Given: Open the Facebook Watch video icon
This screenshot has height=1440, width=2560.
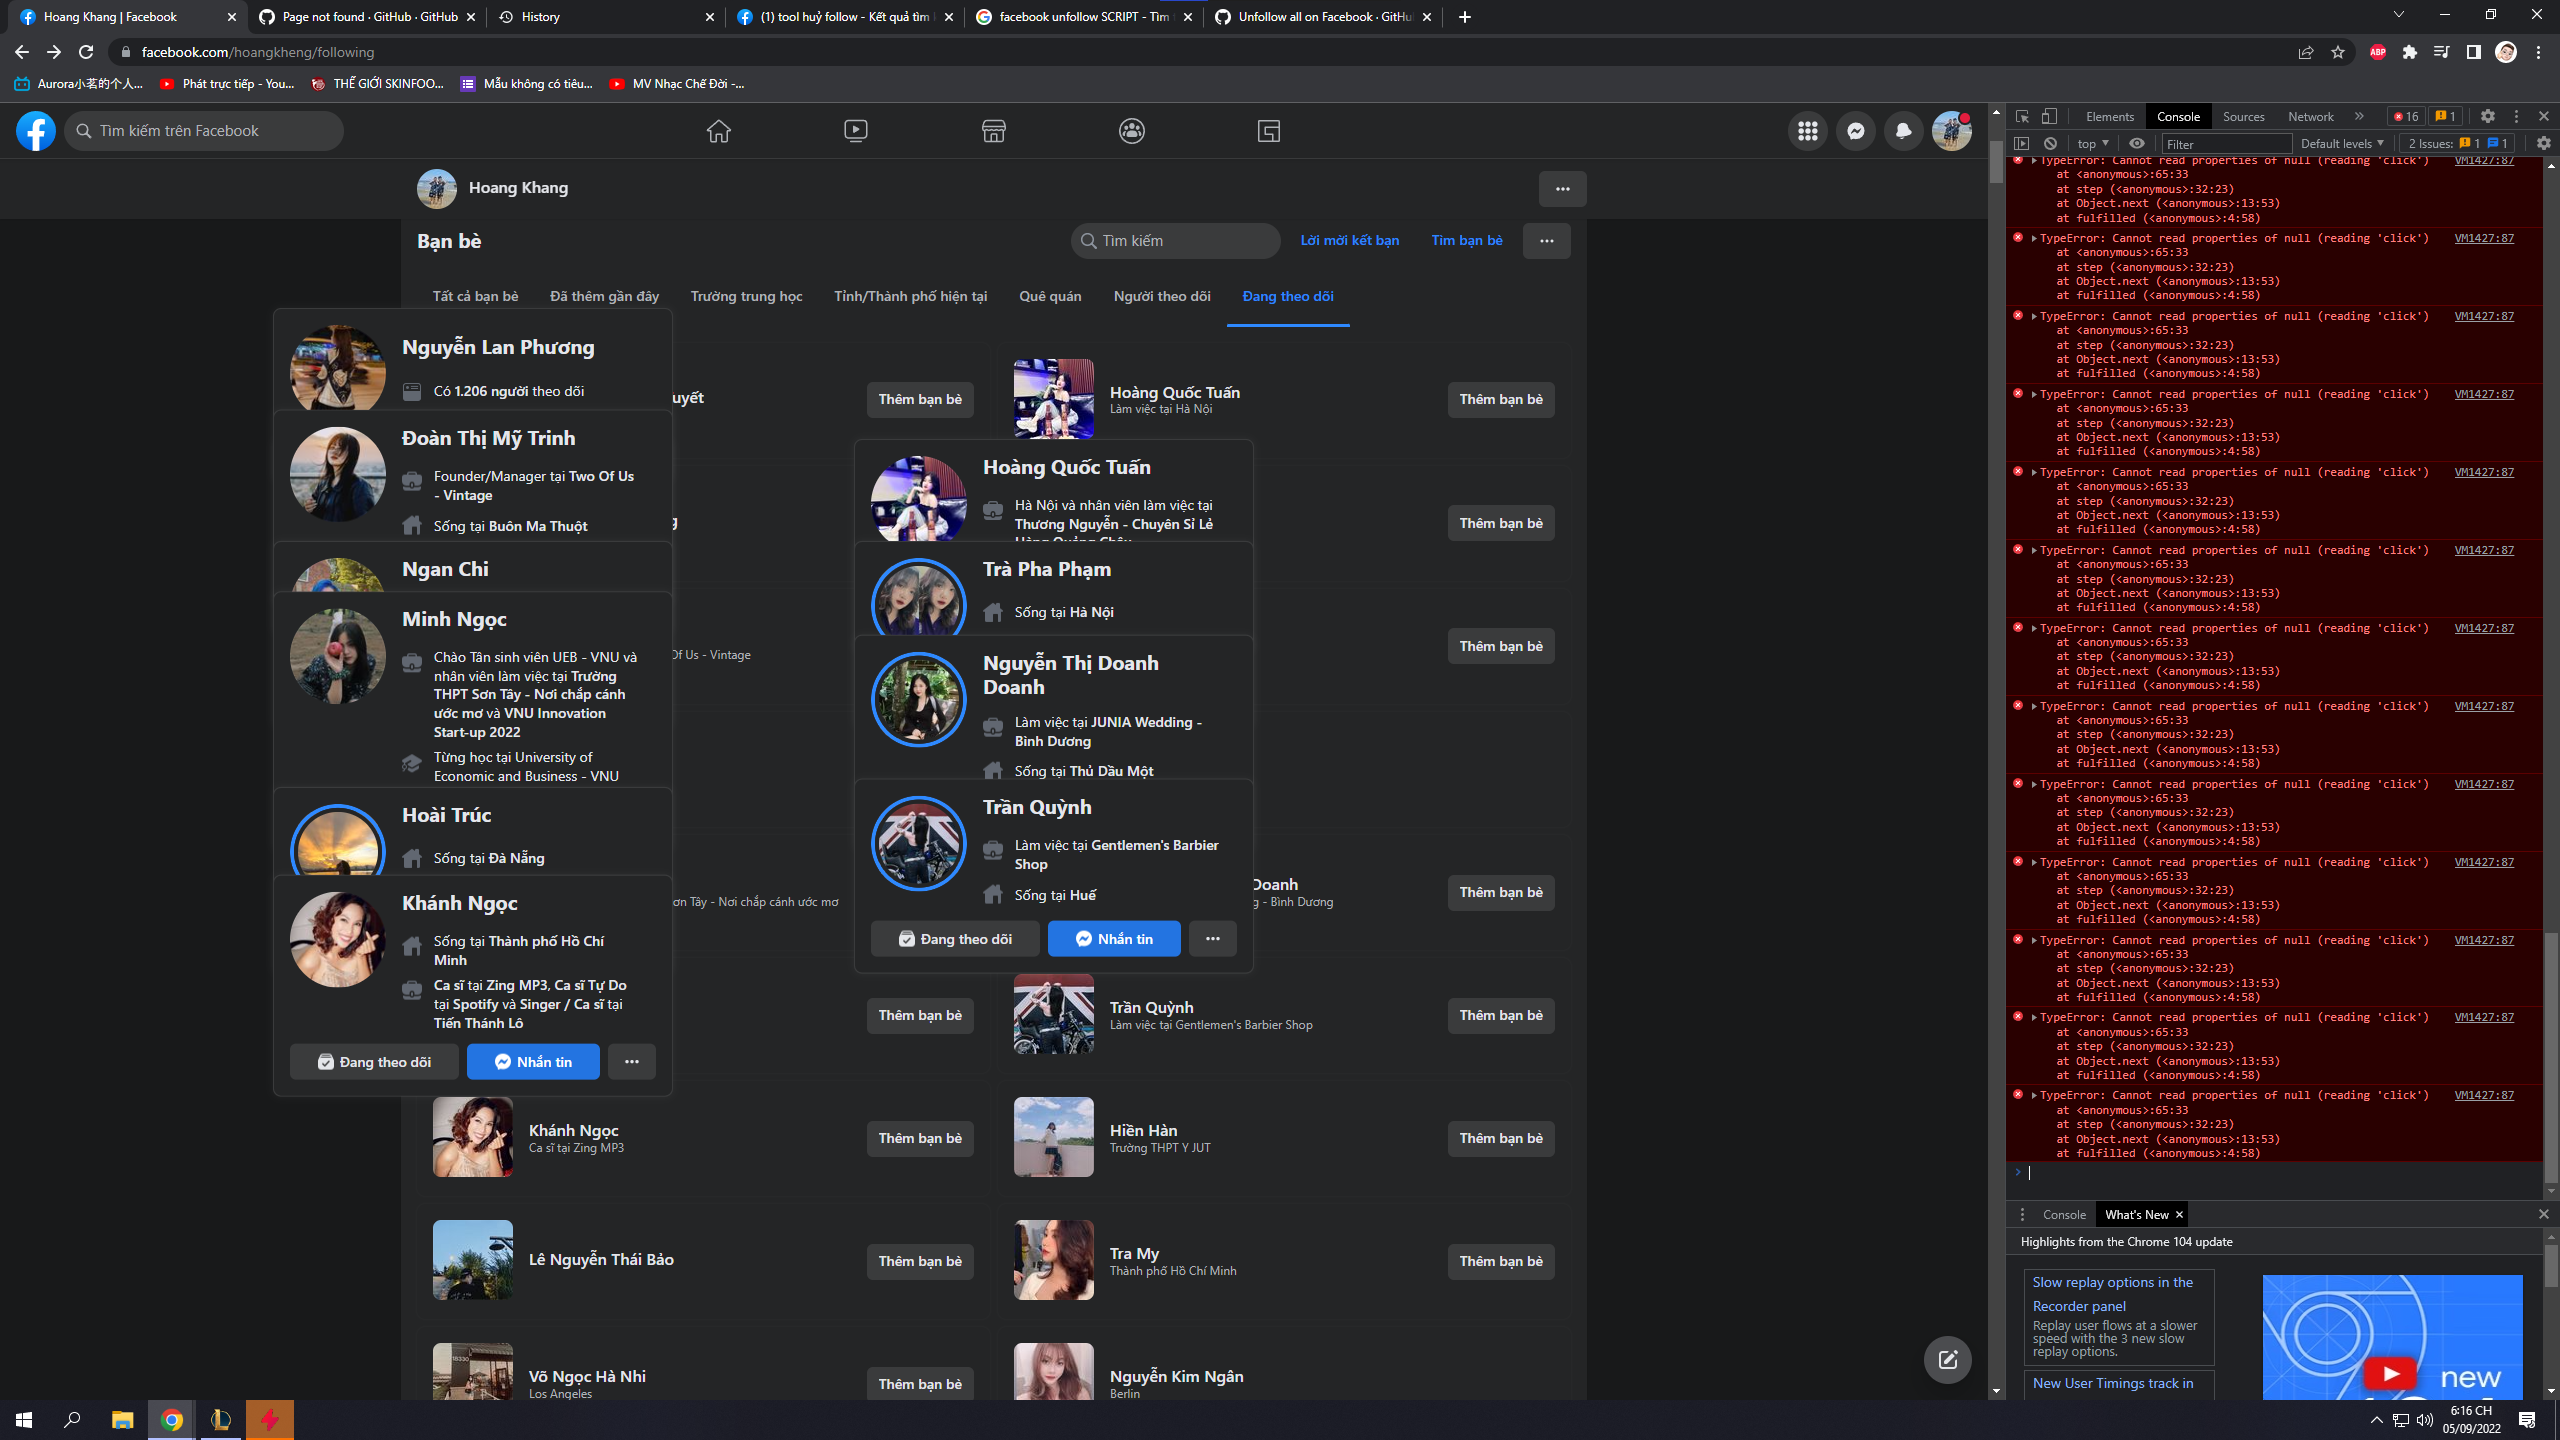Looking at the screenshot, I should pos(856,131).
